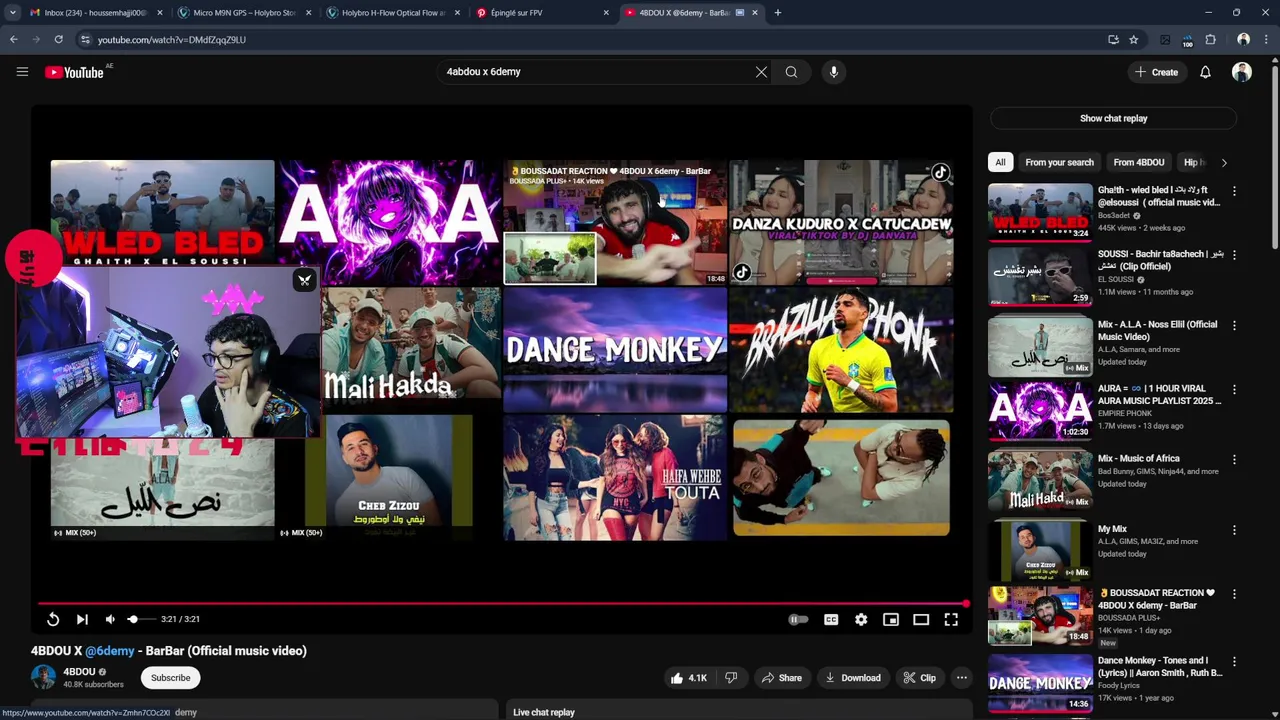Screen dimensions: 1280x720
Task: Share the video
Action: click(781, 678)
